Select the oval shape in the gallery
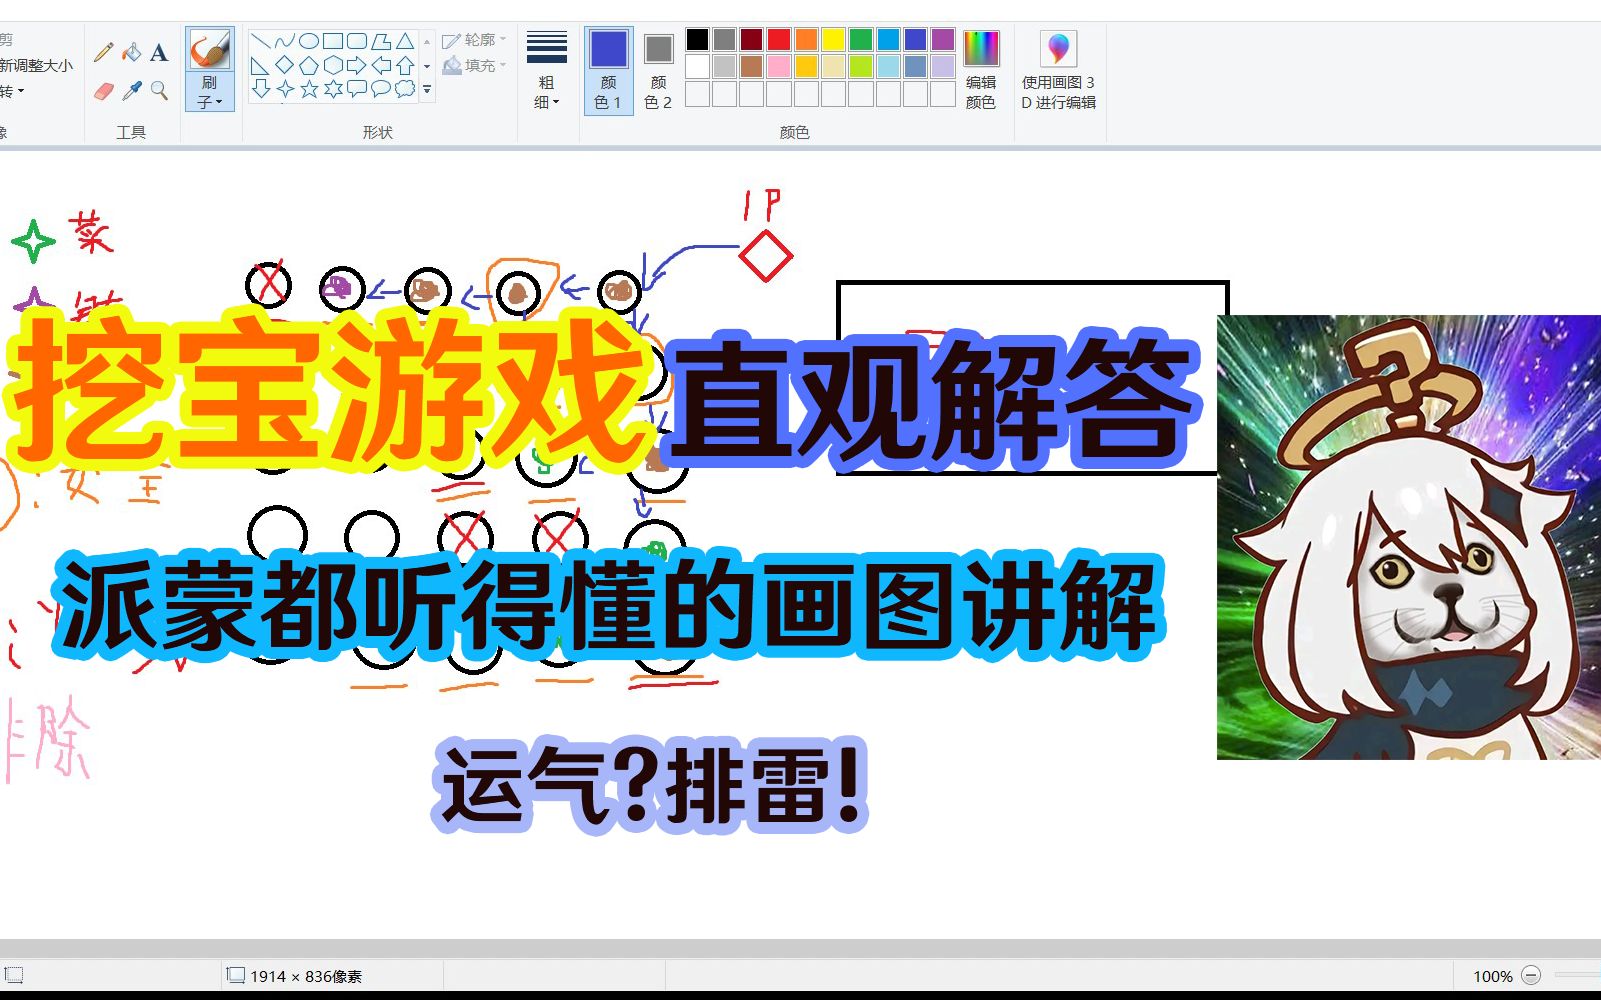The width and height of the screenshot is (1601, 1000). pos(308,42)
